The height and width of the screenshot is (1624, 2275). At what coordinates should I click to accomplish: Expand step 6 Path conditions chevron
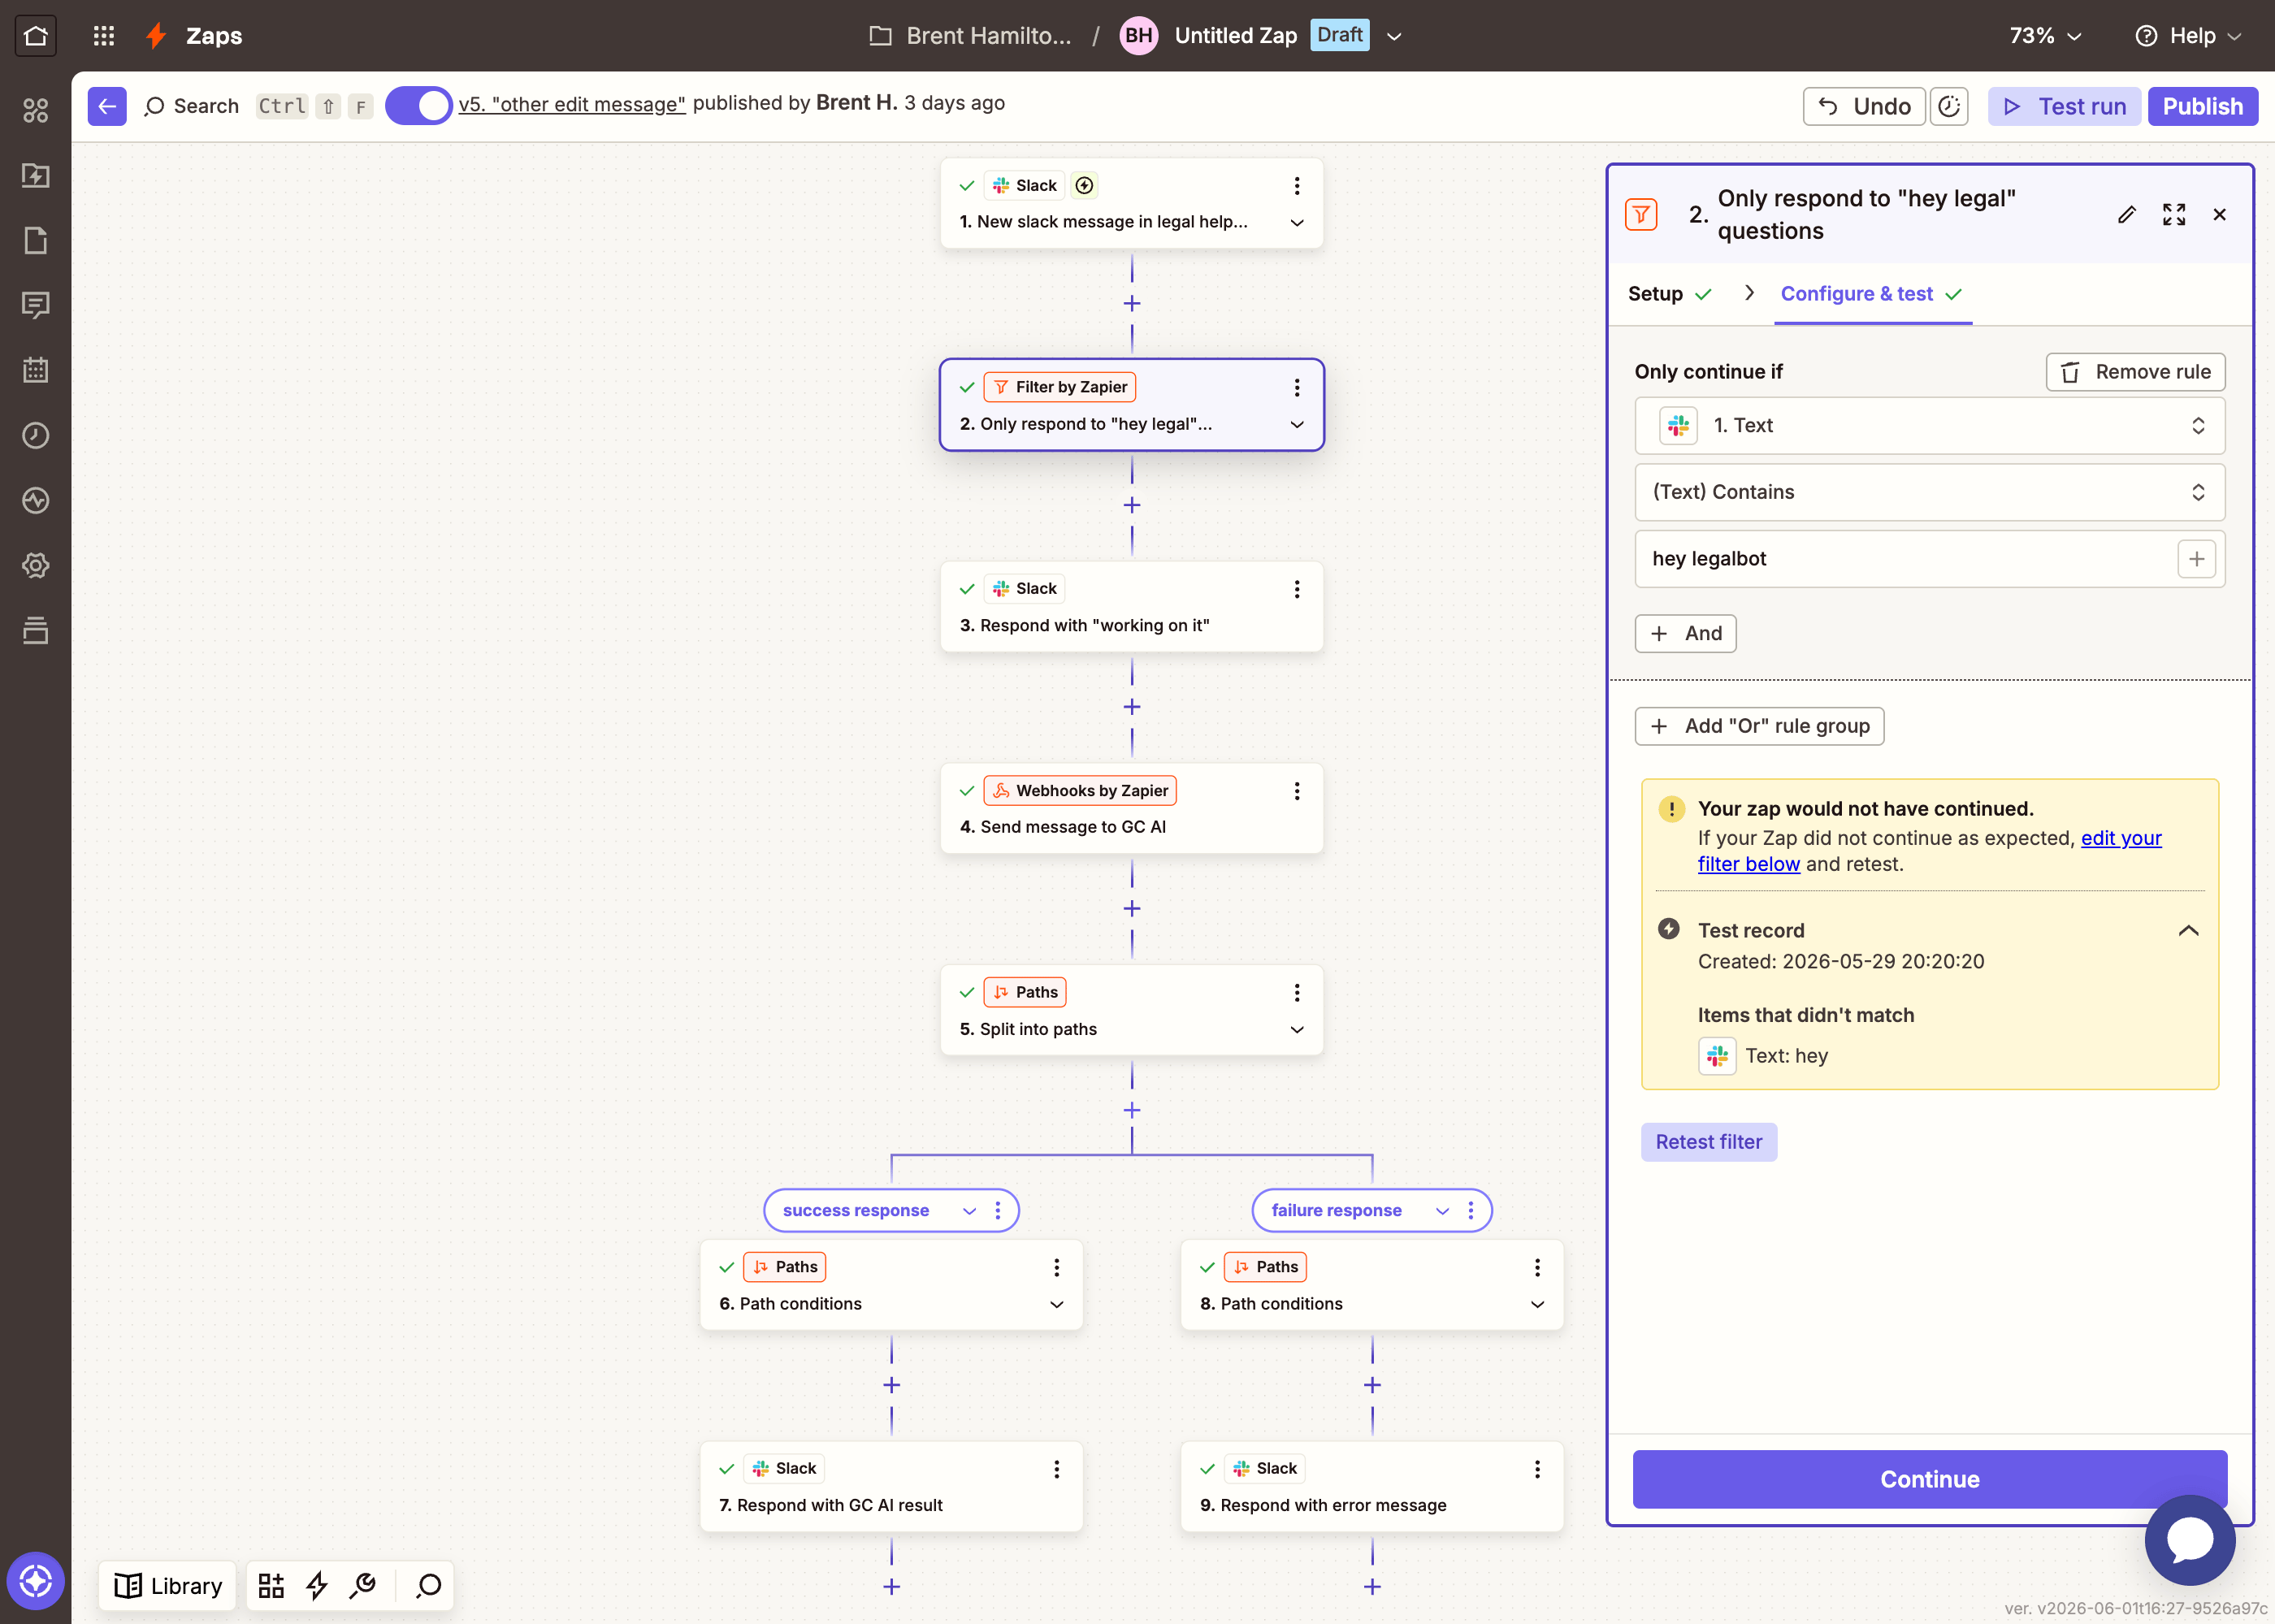(x=1057, y=1304)
